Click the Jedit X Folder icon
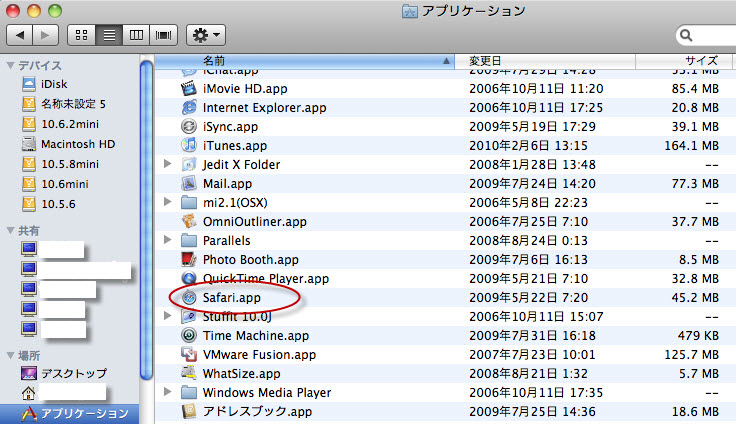 189,164
